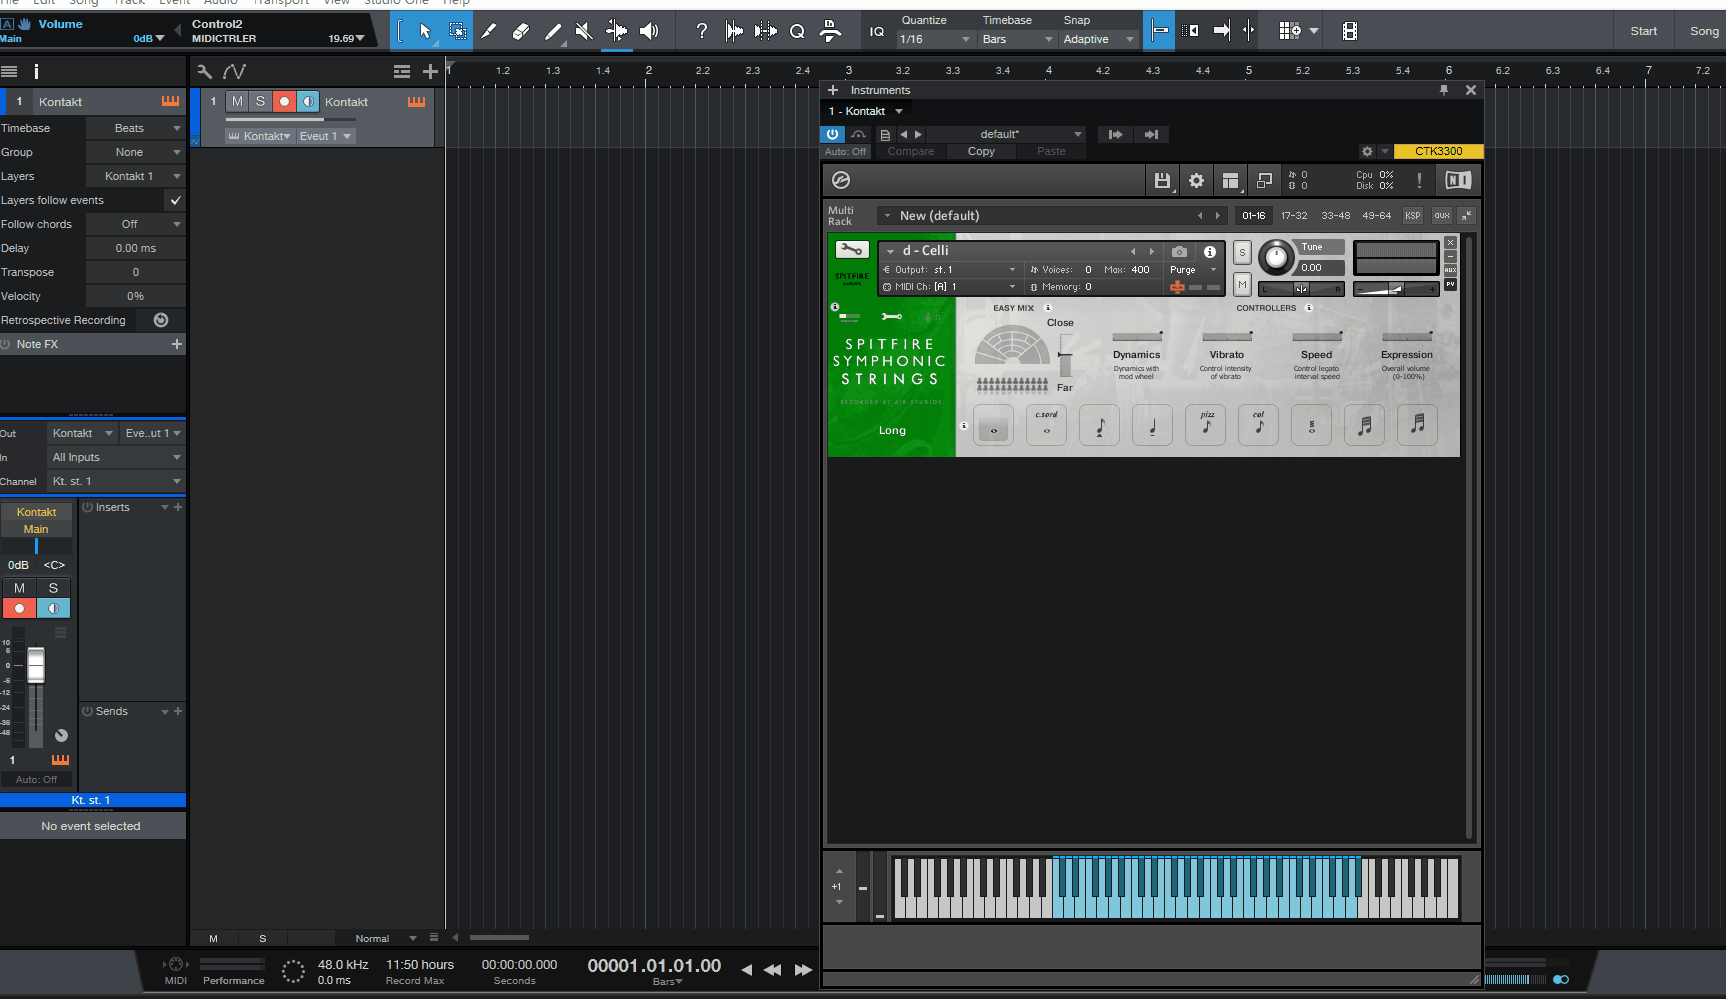Select the Mute tool

[584, 31]
